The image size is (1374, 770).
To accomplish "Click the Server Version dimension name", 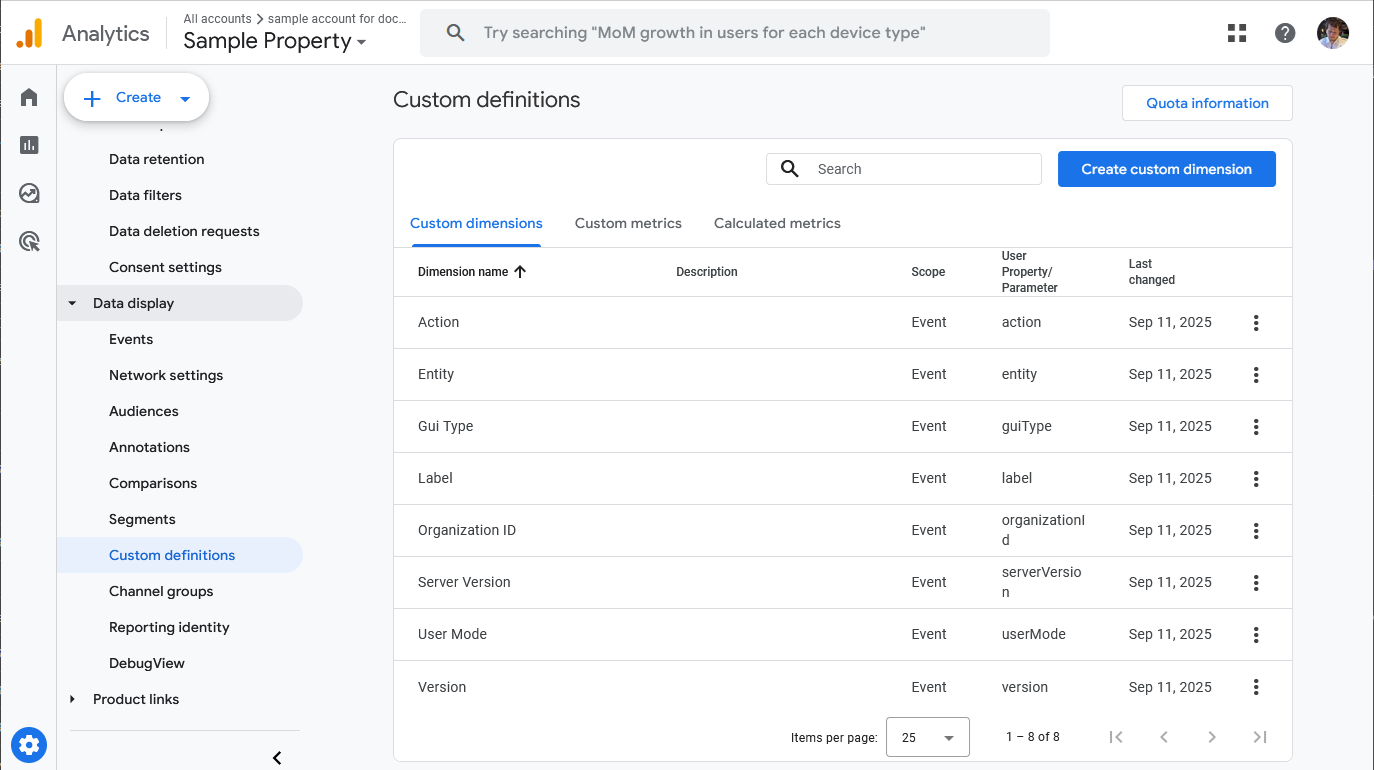I will point(464,582).
